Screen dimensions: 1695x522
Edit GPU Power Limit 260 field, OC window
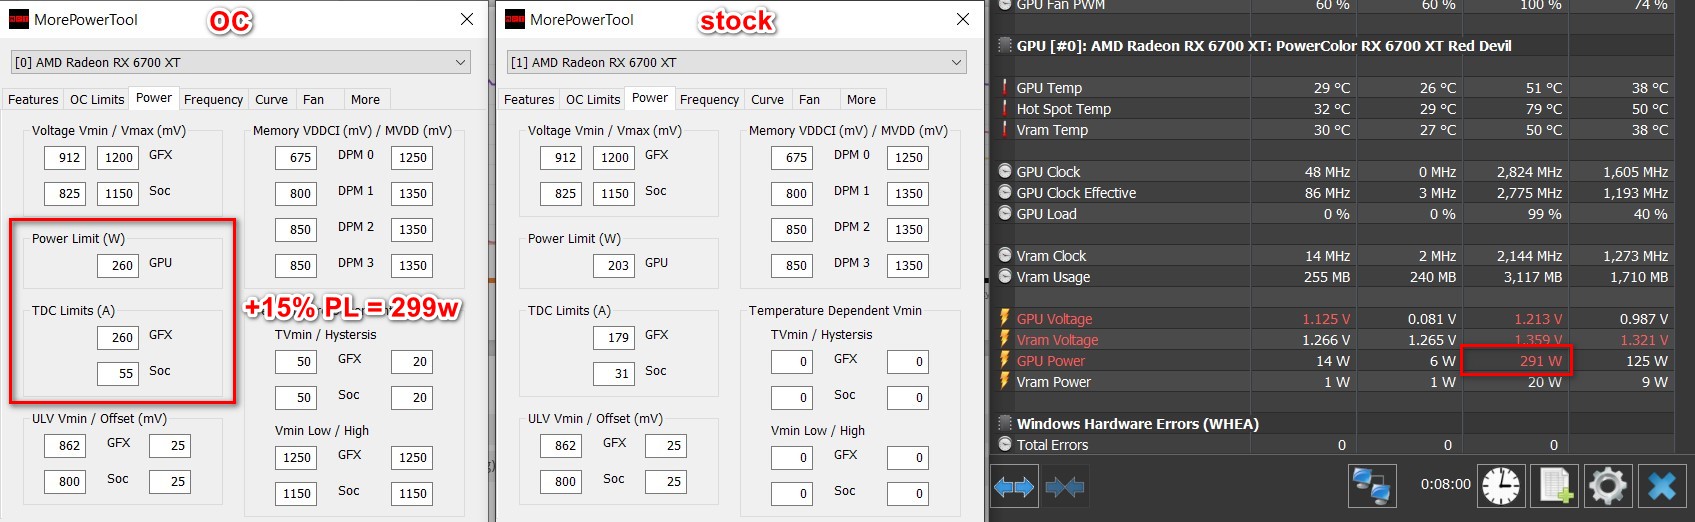(118, 265)
